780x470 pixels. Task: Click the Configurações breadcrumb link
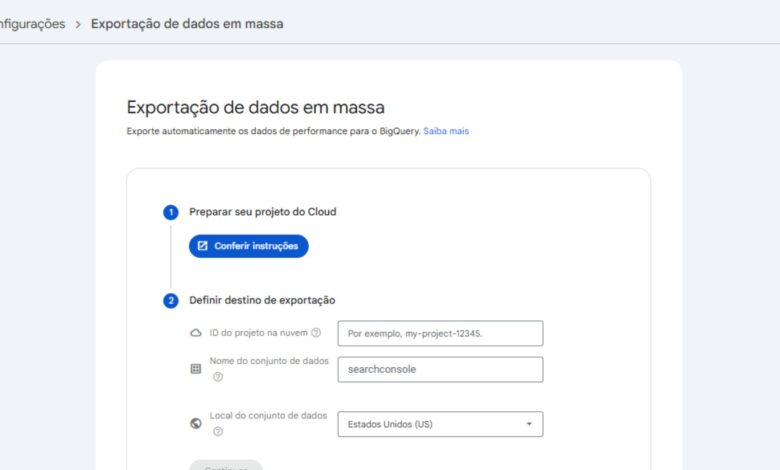coord(32,23)
